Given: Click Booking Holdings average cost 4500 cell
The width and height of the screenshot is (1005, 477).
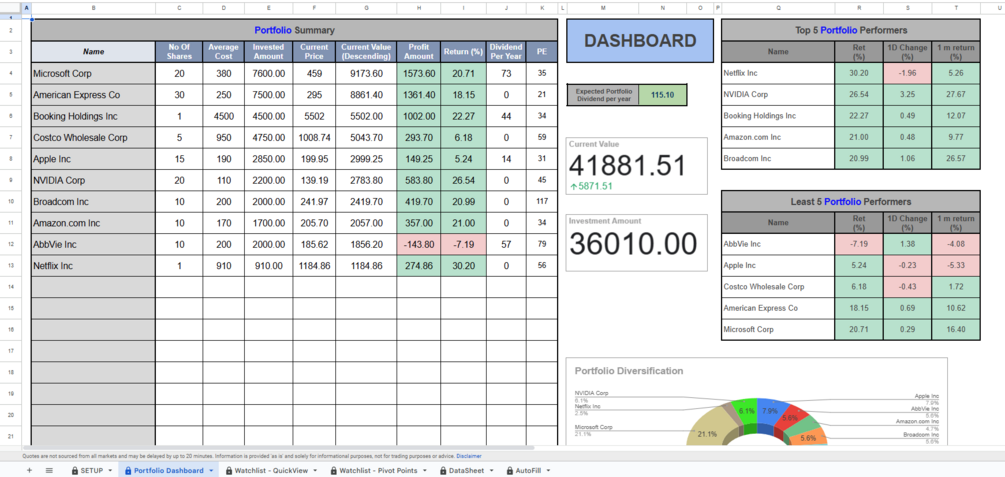Looking at the screenshot, I should (224, 117).
